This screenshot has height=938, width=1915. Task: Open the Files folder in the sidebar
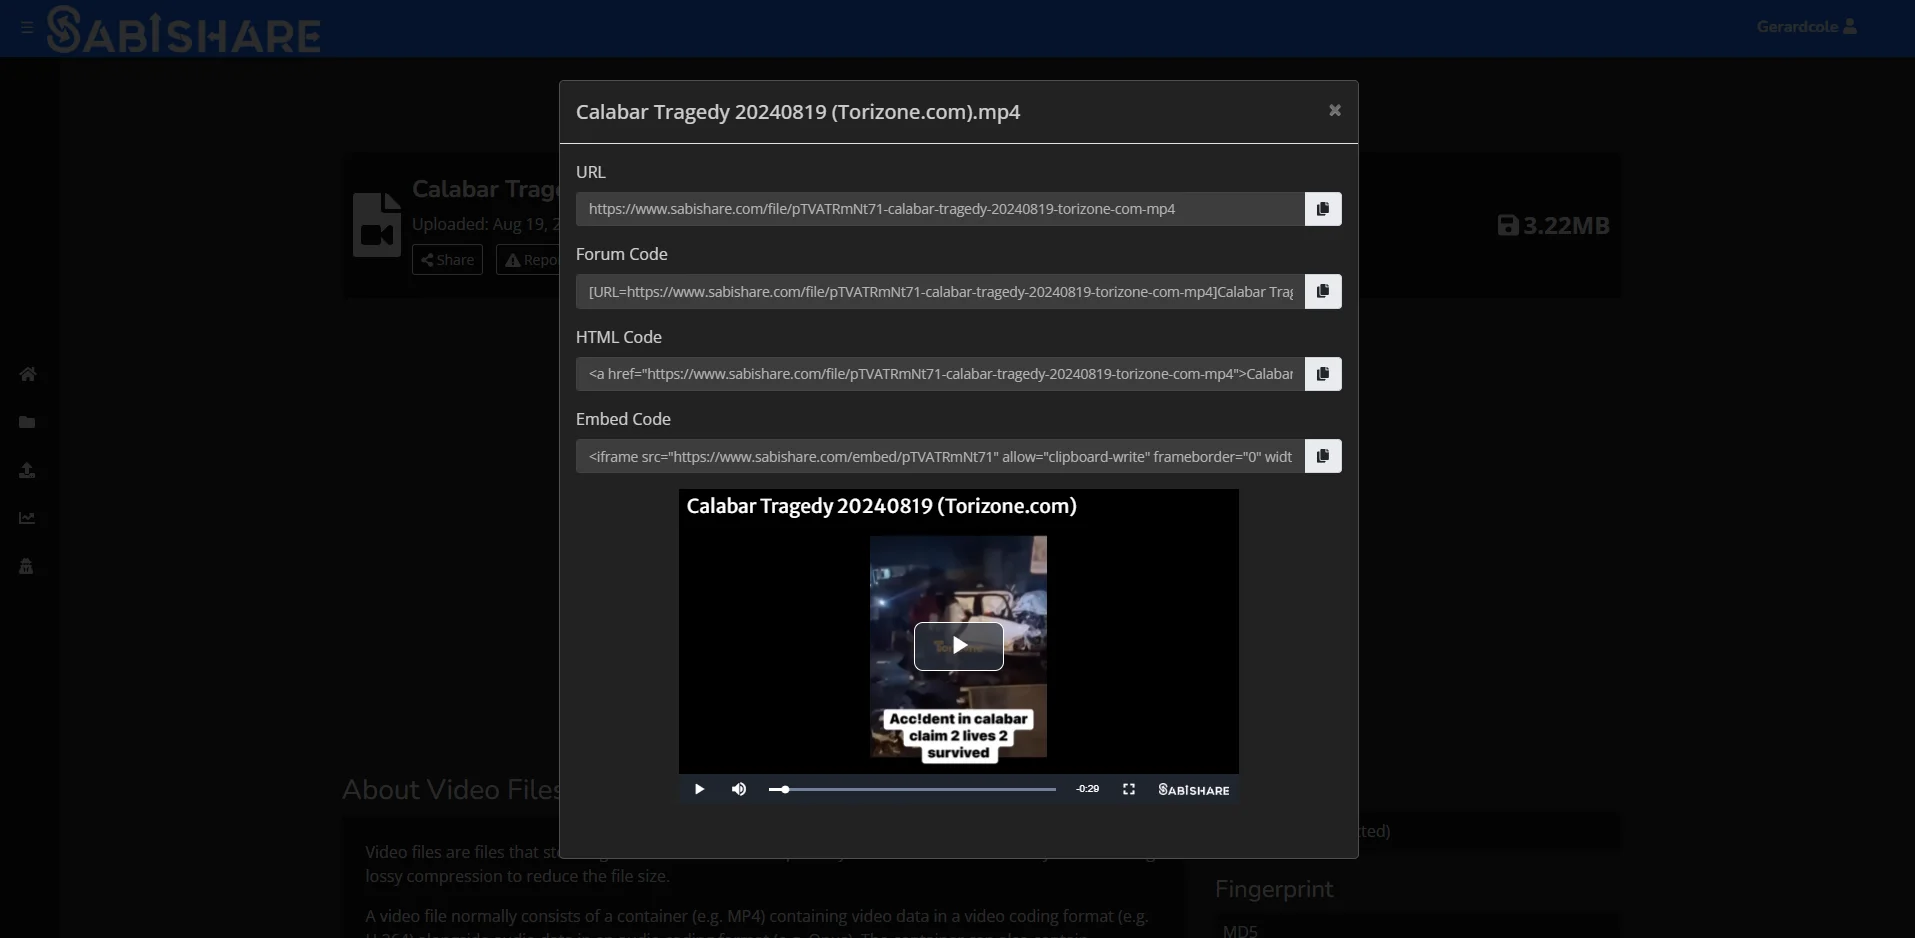(x=27, y=422)
